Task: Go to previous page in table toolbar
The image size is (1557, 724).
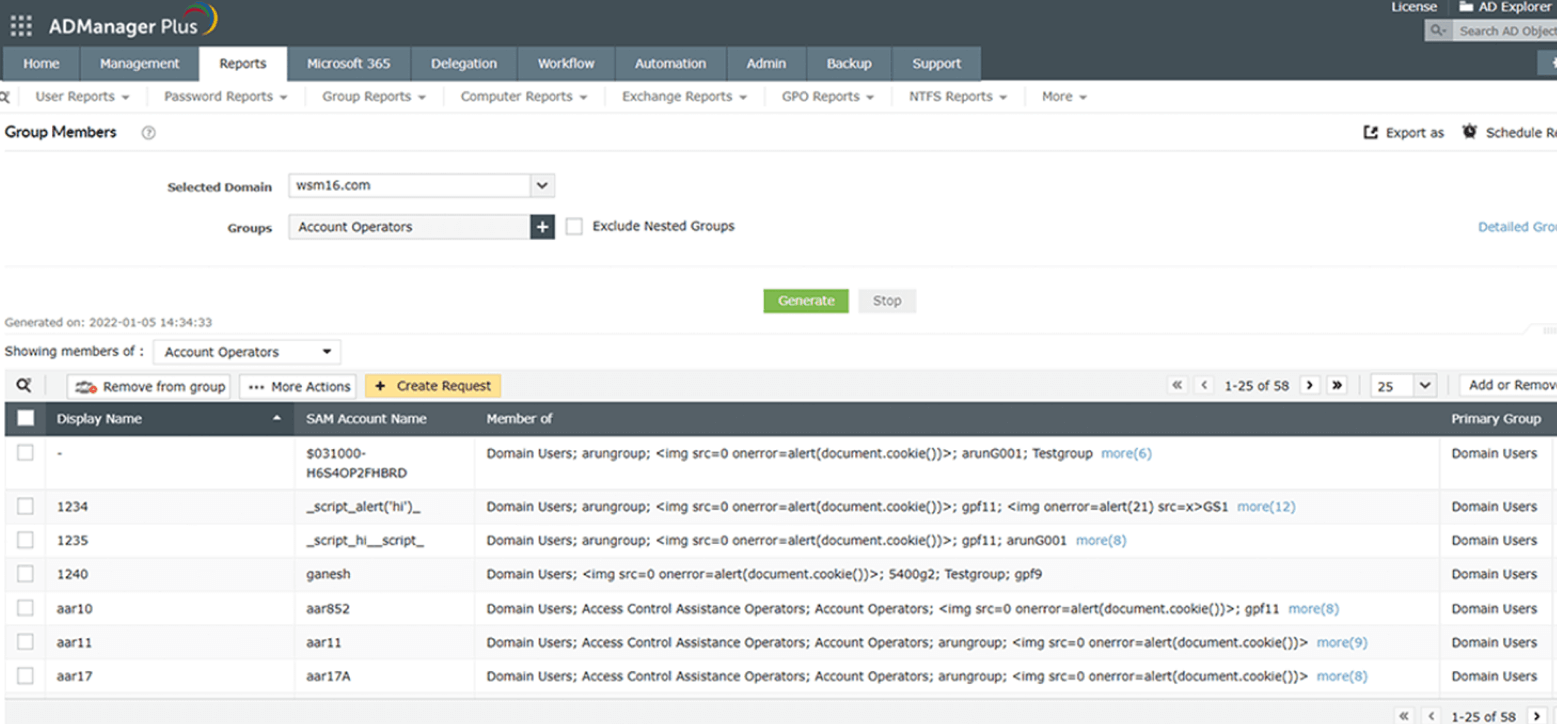Action: (x=1204, y=385)
